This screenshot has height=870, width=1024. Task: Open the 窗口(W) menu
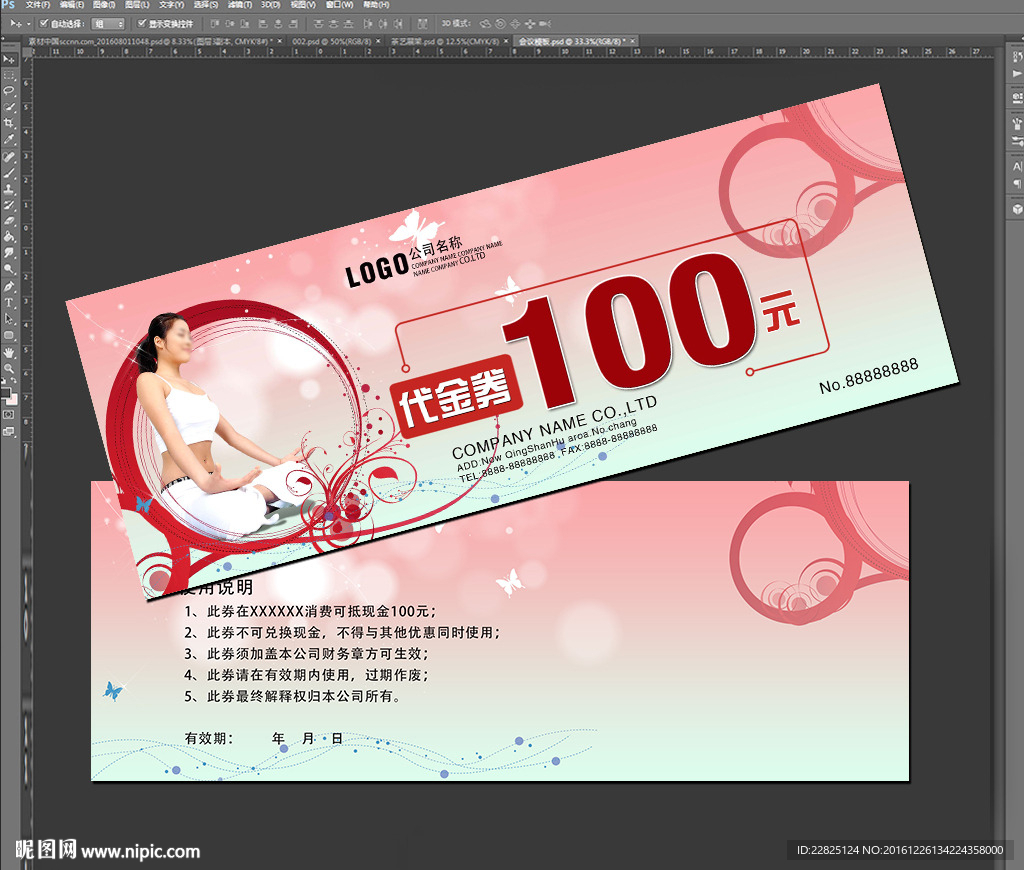click(x=338, y=5)
